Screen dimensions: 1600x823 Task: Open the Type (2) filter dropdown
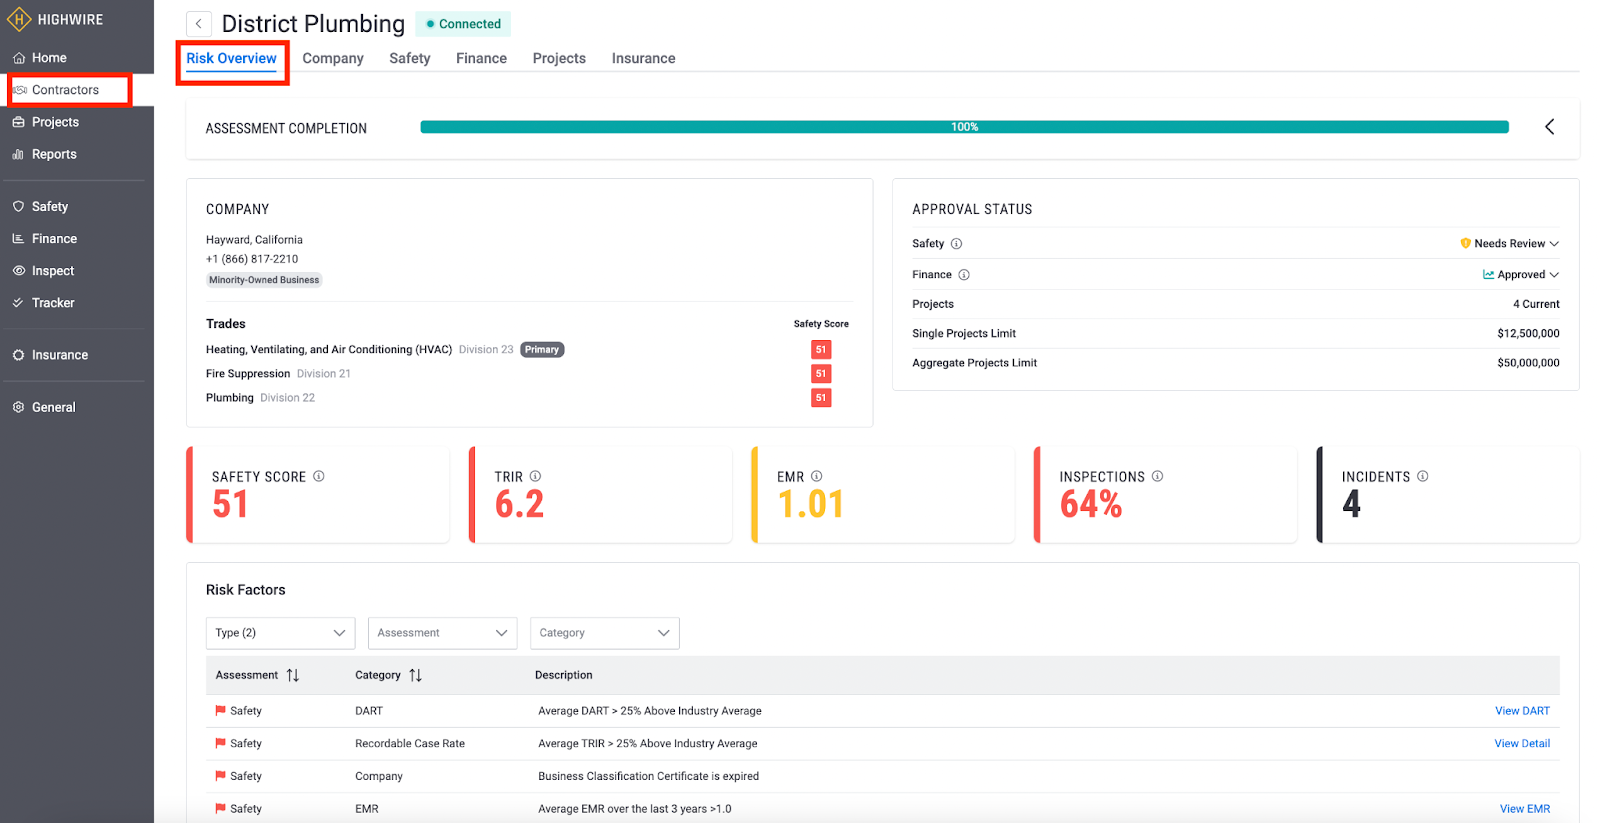click(280, 633)
